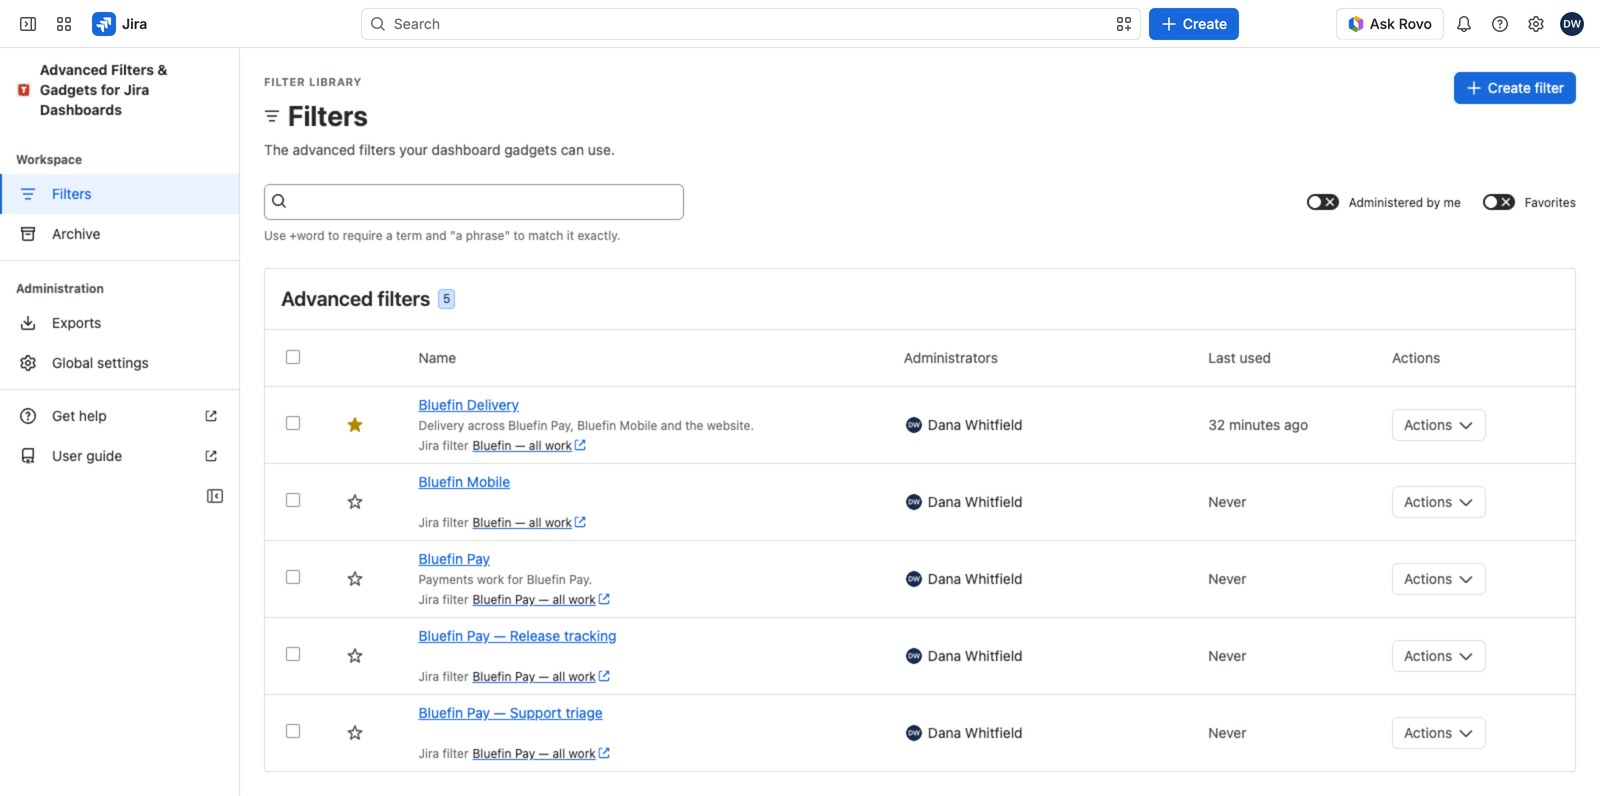
Task: Check the Release tracking row checkbox
Action: click(293, 654)
